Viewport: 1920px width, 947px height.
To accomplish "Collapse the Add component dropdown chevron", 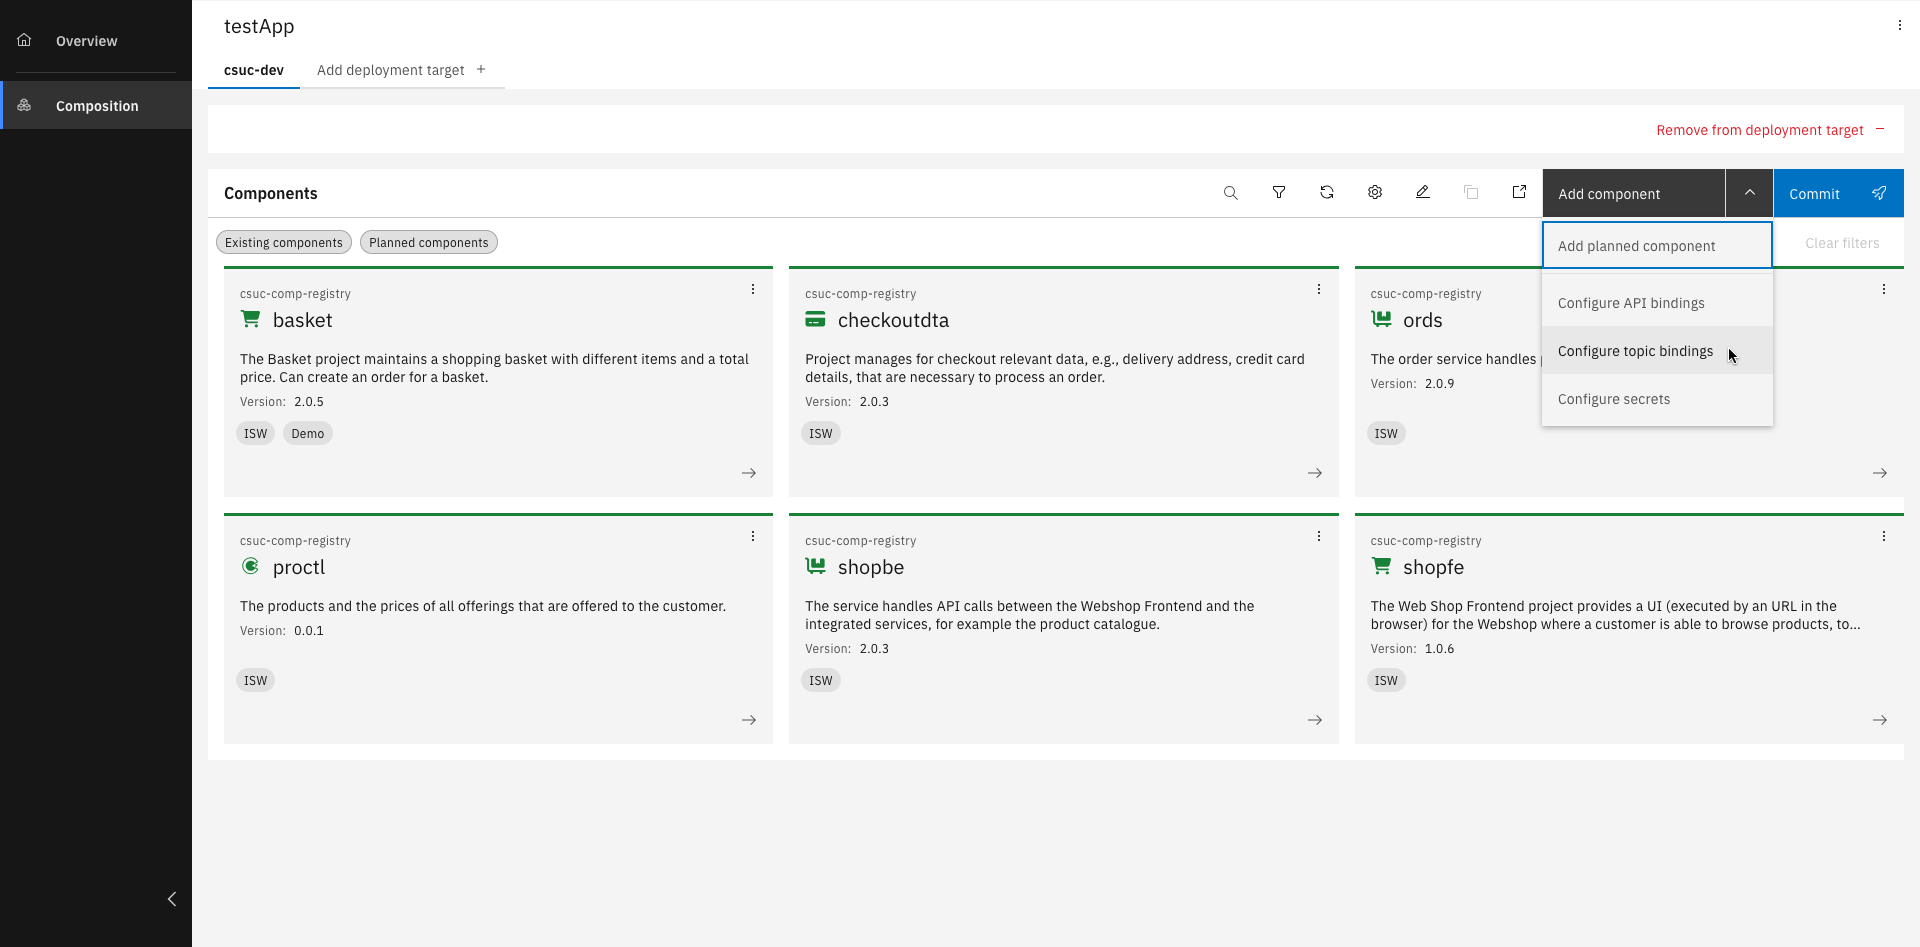I will (x=1749, y=192).
